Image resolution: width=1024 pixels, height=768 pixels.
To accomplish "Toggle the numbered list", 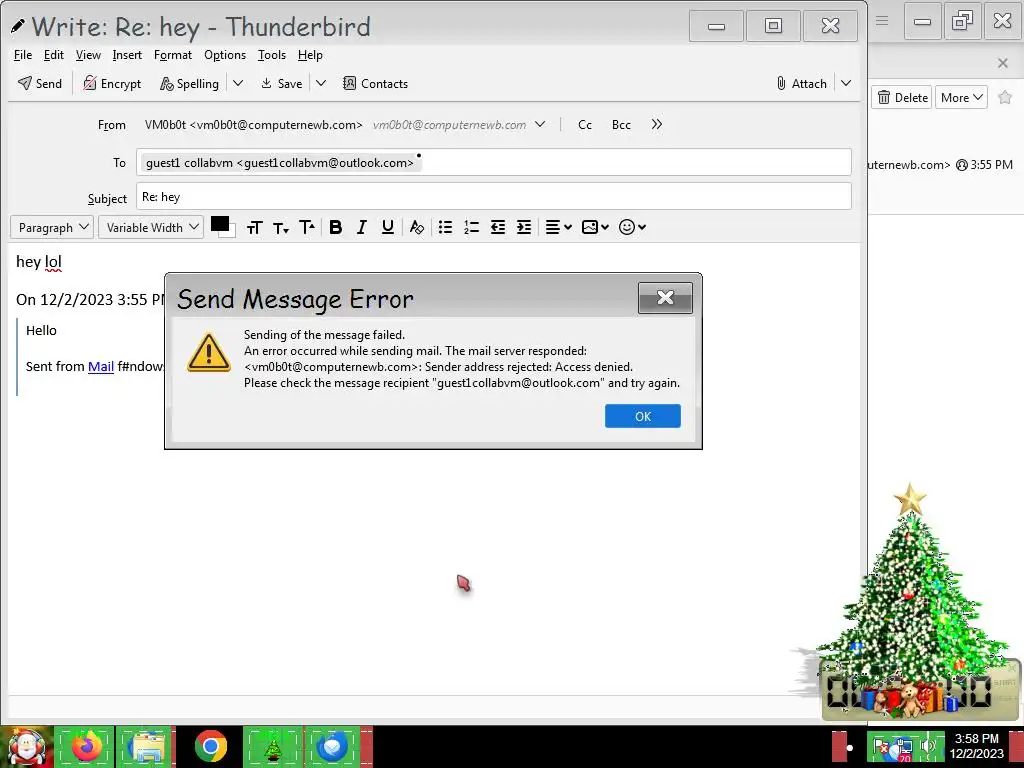I will point(472,227).
